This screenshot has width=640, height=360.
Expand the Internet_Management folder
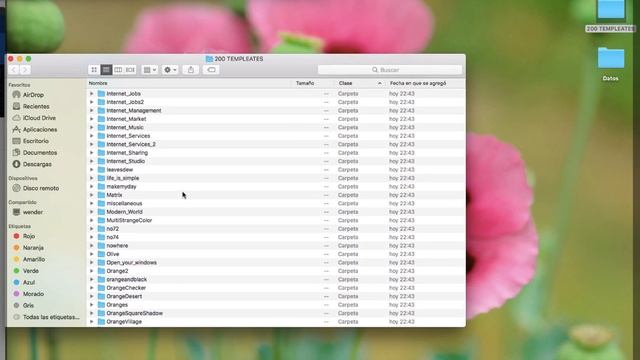pyautogui.click(x=91, y=111)
